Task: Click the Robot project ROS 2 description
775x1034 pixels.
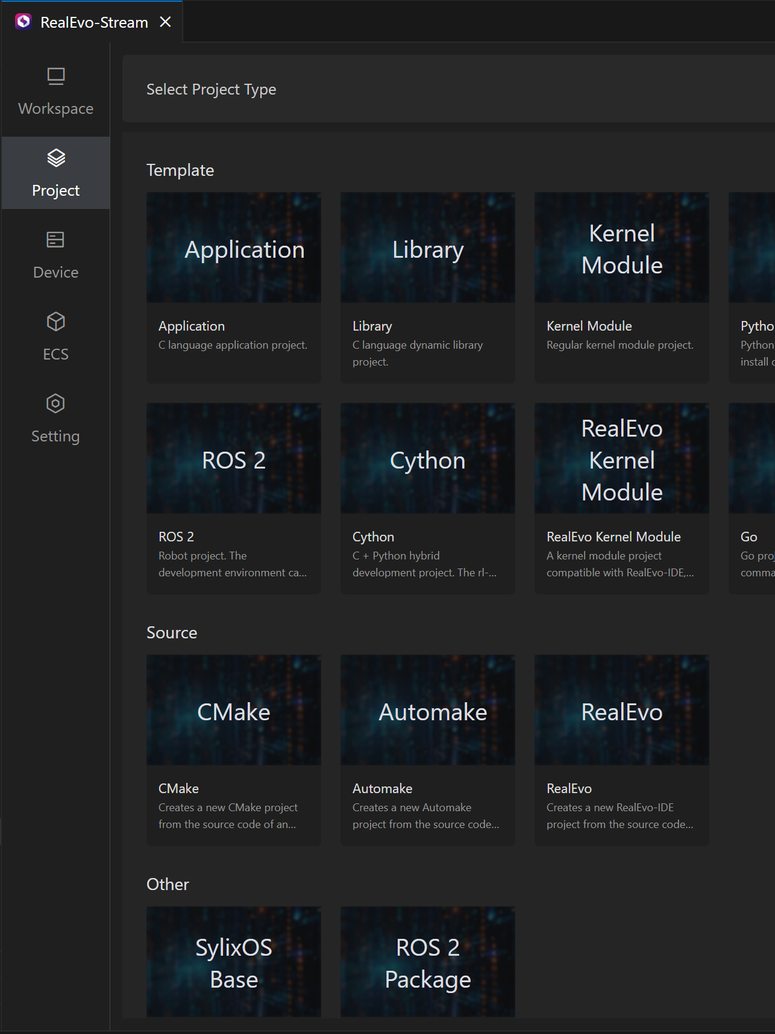Action: point(232,564)
